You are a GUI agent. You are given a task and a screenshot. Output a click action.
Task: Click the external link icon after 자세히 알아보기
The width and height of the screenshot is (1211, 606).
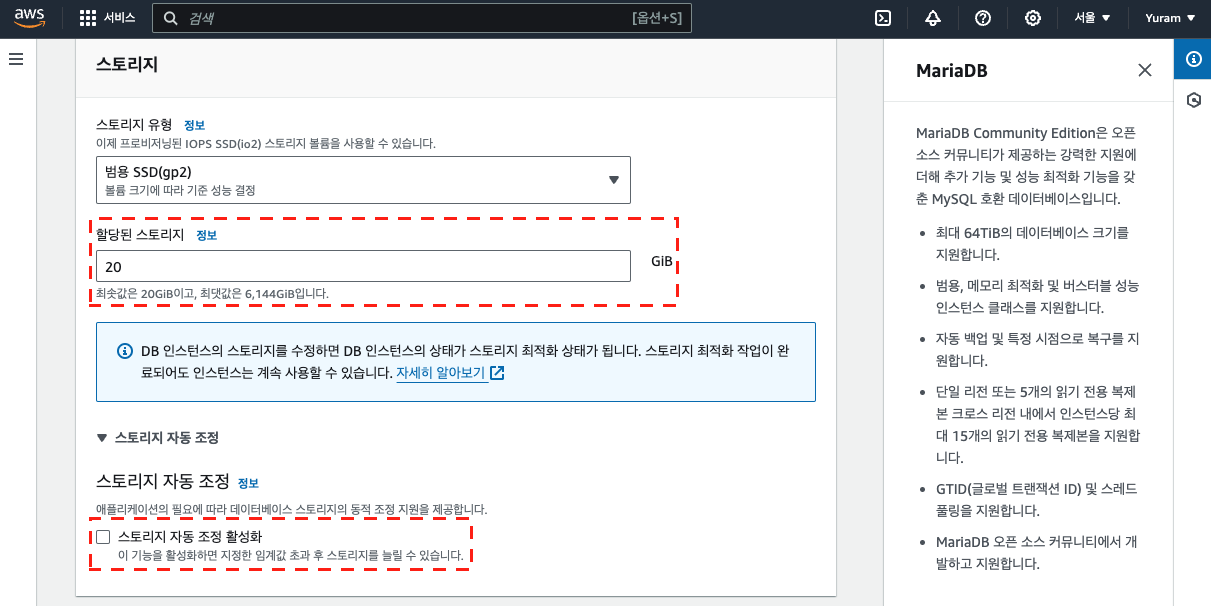tap(497, 373)
